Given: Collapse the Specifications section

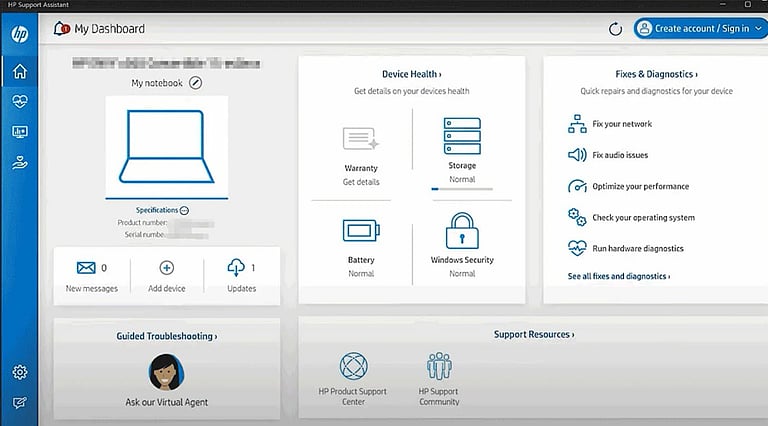Looking at the screenshot, I should (185, 210).
